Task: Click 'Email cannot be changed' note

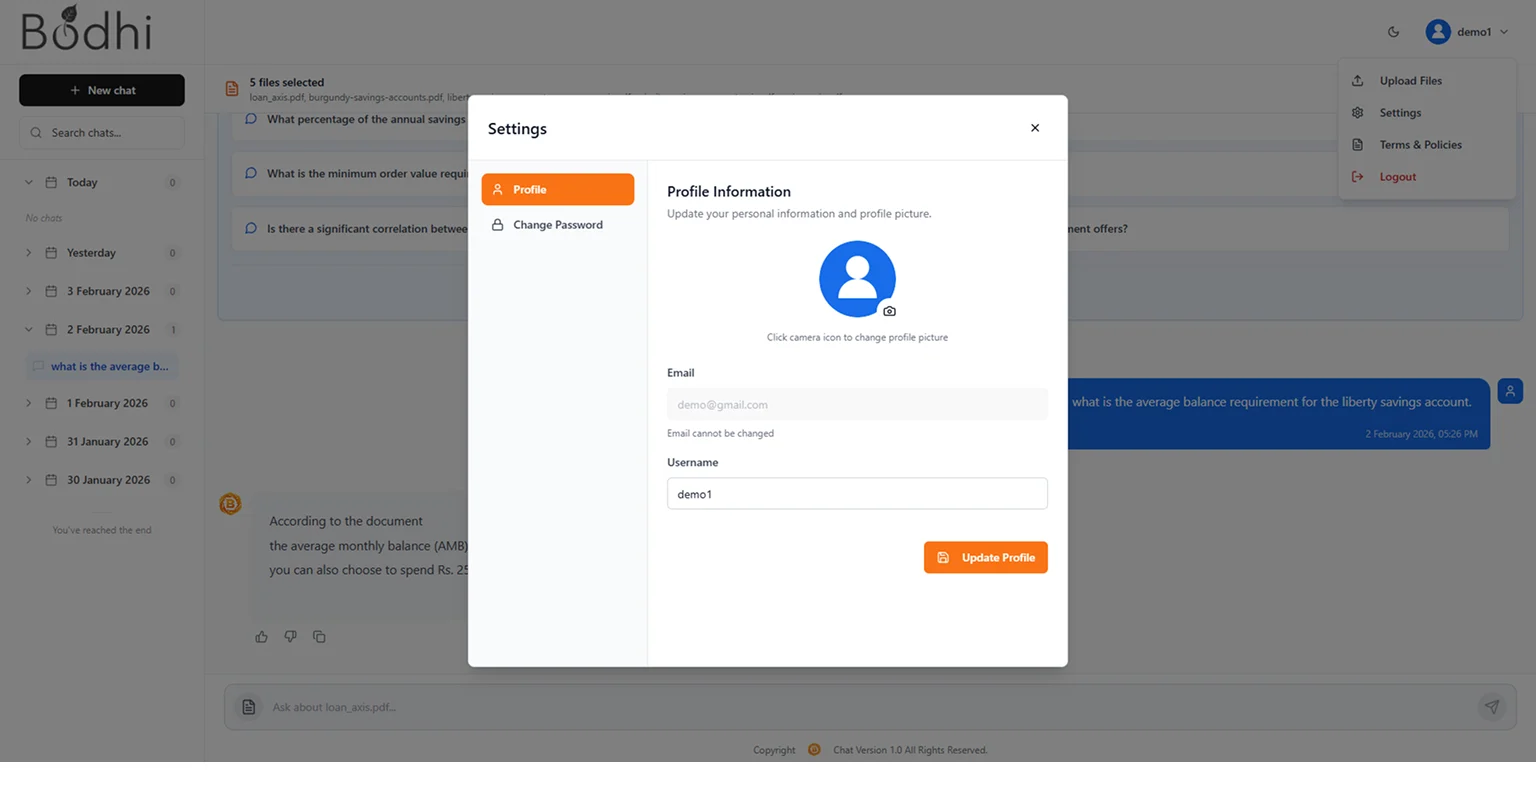Action: click(x=720, y=434)
